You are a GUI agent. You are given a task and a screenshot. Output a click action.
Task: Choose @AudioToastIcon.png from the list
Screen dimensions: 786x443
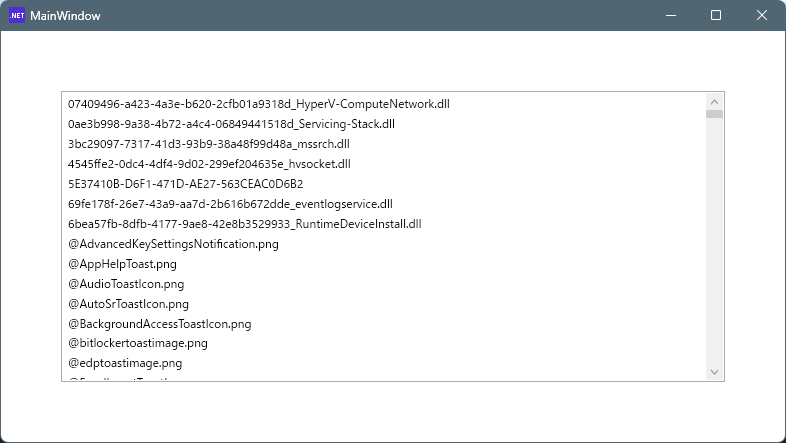126,284
